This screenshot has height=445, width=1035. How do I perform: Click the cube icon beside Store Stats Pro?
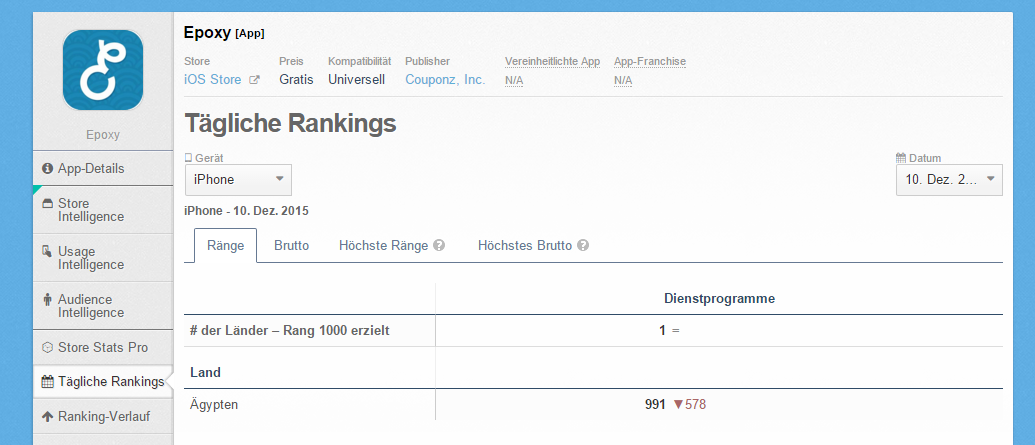[x=48, y=347]
